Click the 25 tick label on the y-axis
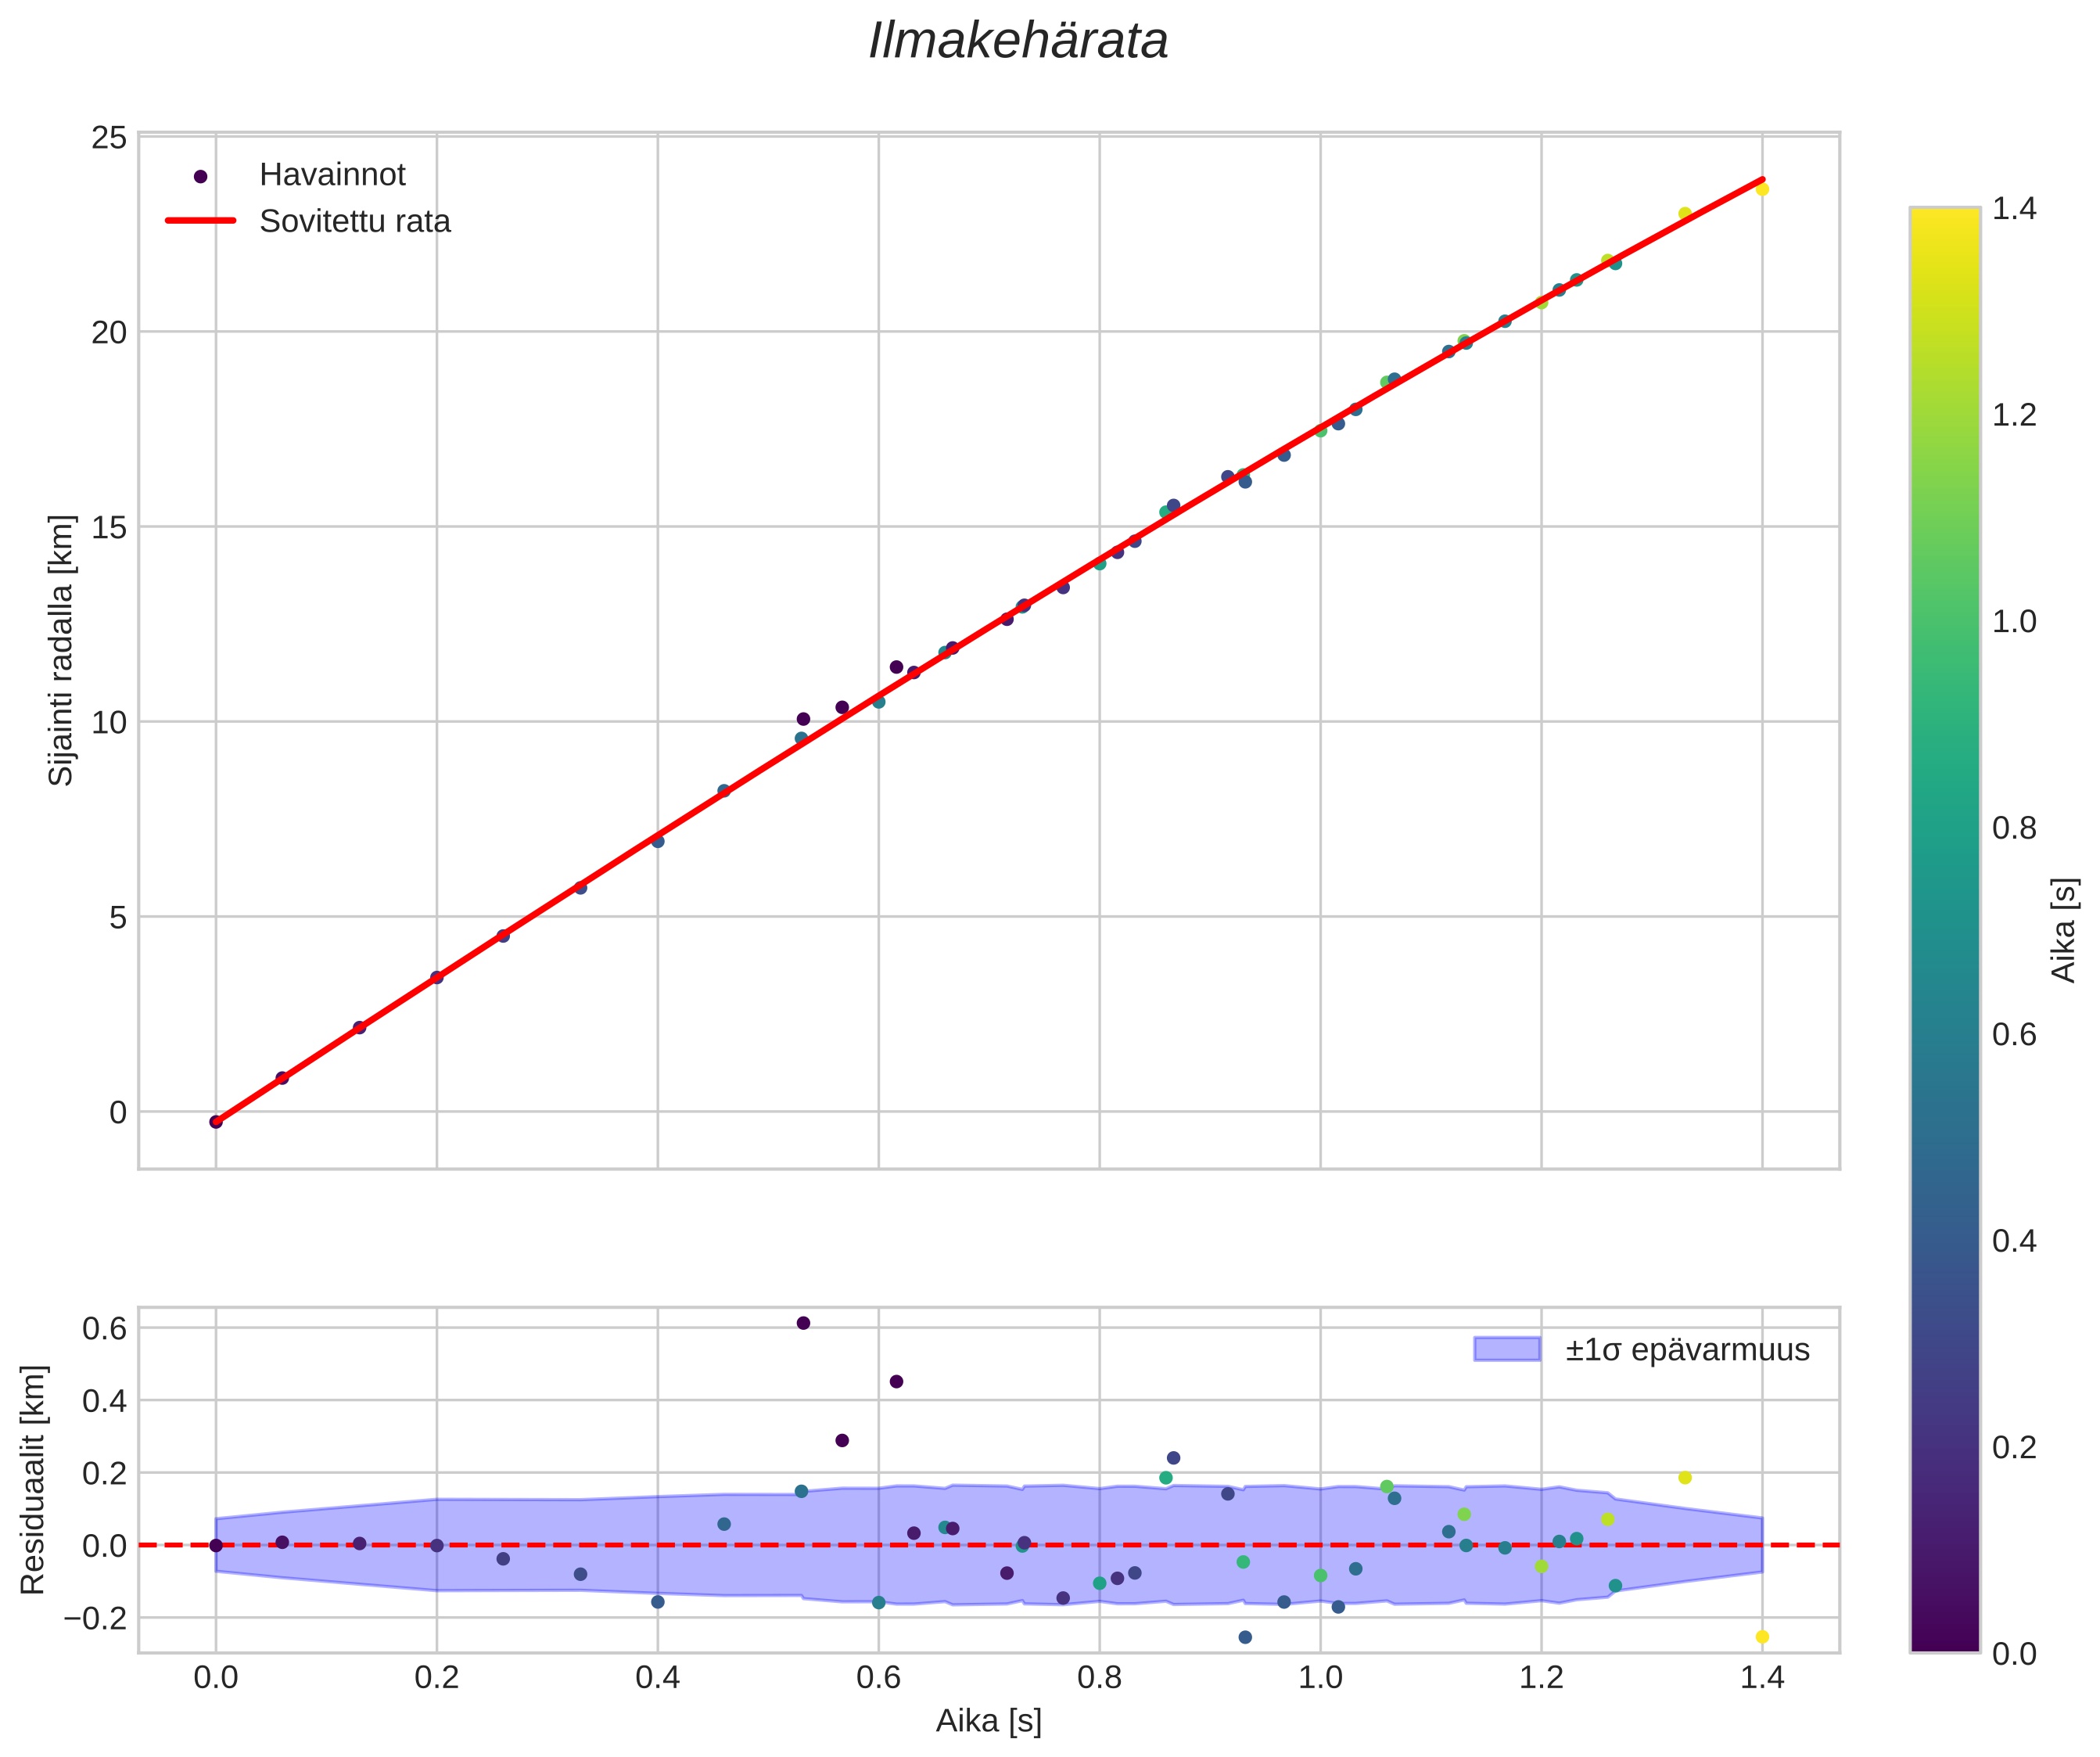 [x=109, y=137]
